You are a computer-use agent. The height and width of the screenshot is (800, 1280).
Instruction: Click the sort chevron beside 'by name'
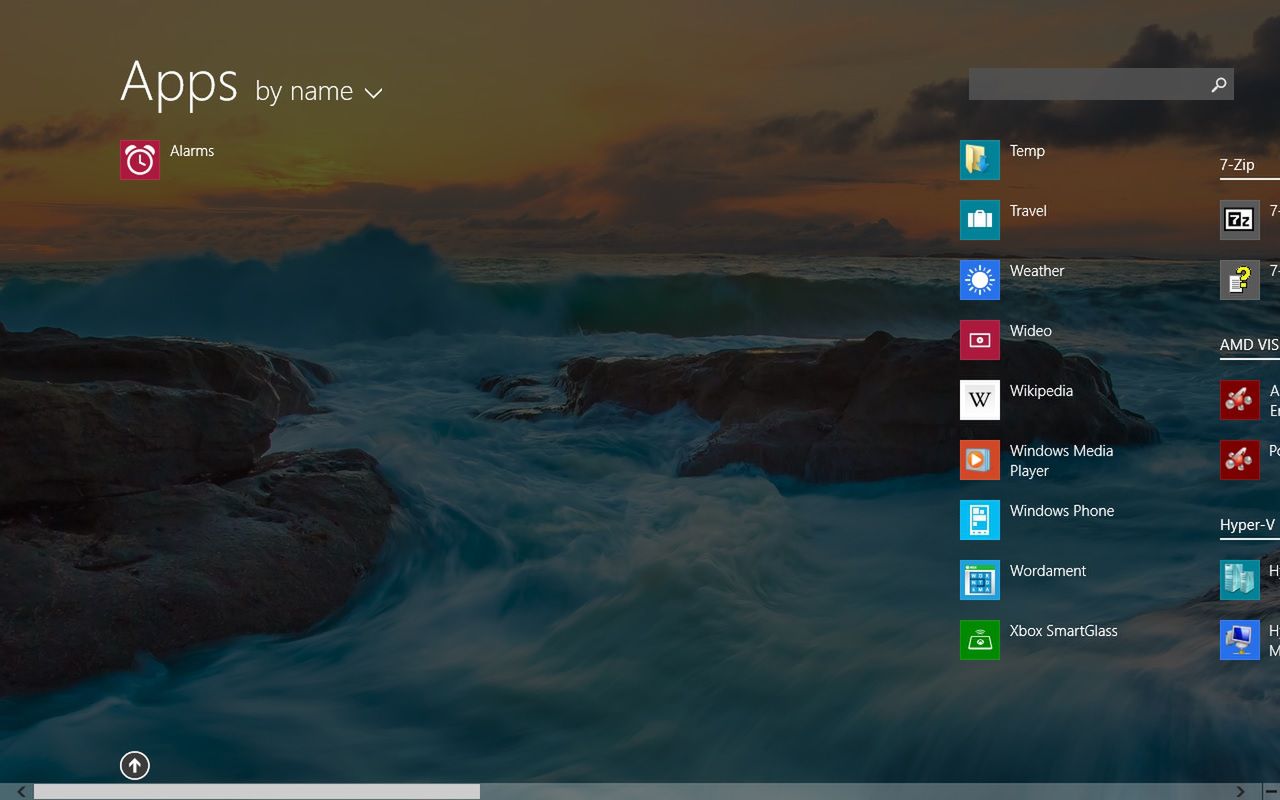coord(373,93)
